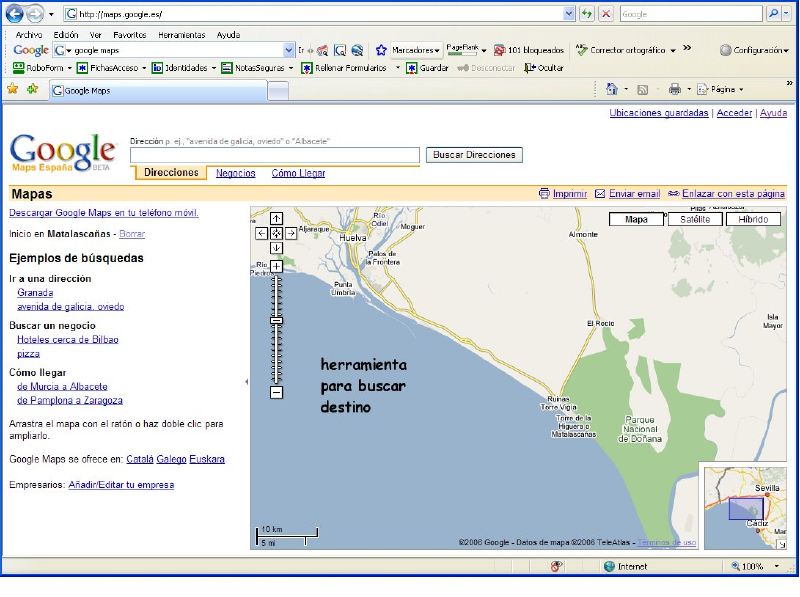
Task: Open the Corrector ortográfico dropdown arrow
Action: pos(673,51)
